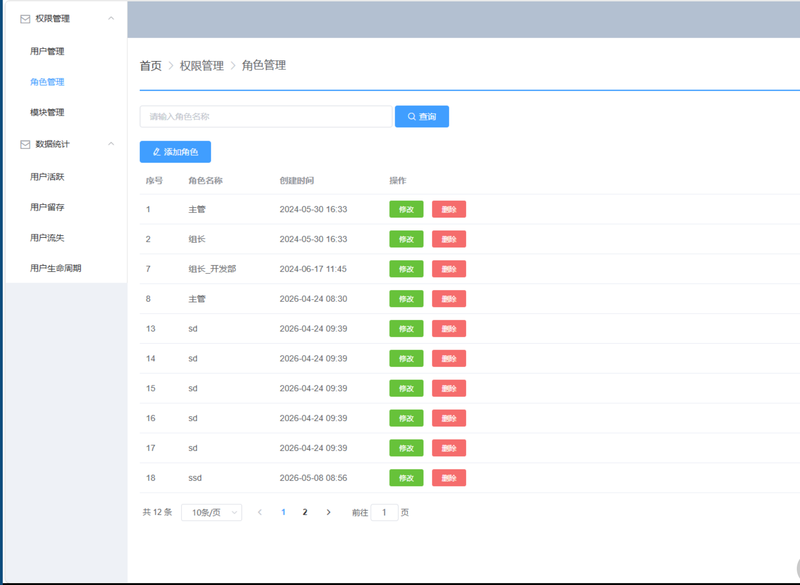Edit role number 15 sd
The width and height of the screenshot is (800, 585).
pos(406,388)
